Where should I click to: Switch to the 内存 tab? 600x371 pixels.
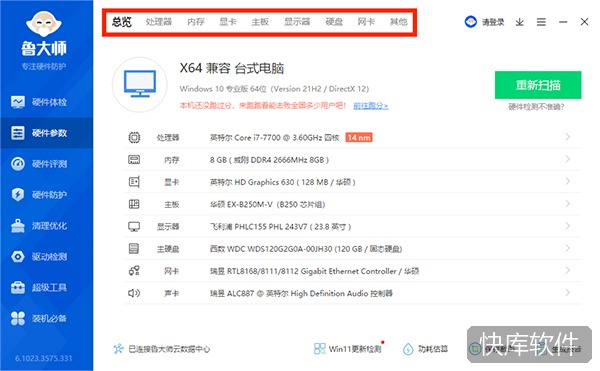[196, 22]
